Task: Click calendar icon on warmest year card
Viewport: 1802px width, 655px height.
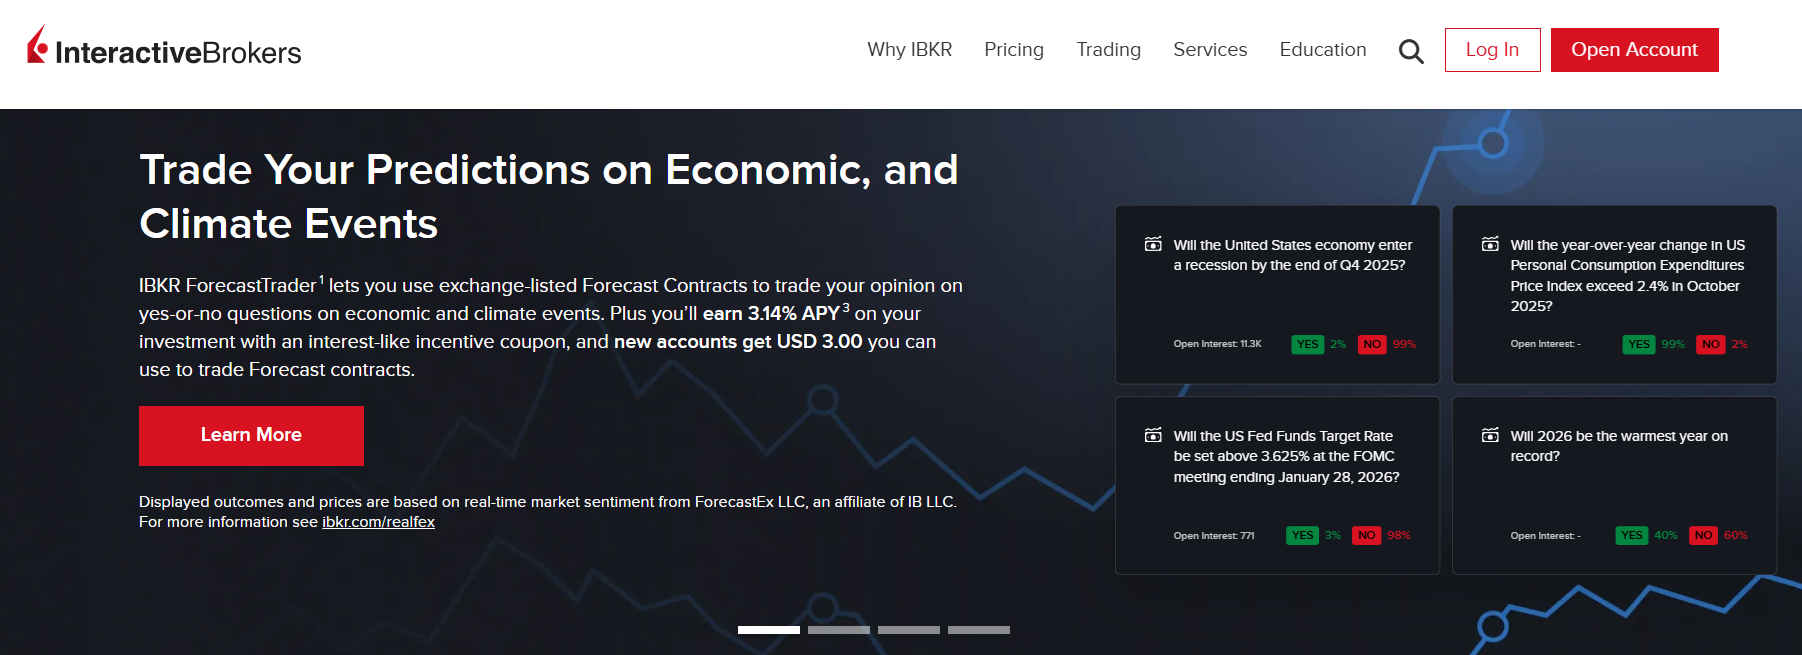Action: click(x=1490, y=435)
